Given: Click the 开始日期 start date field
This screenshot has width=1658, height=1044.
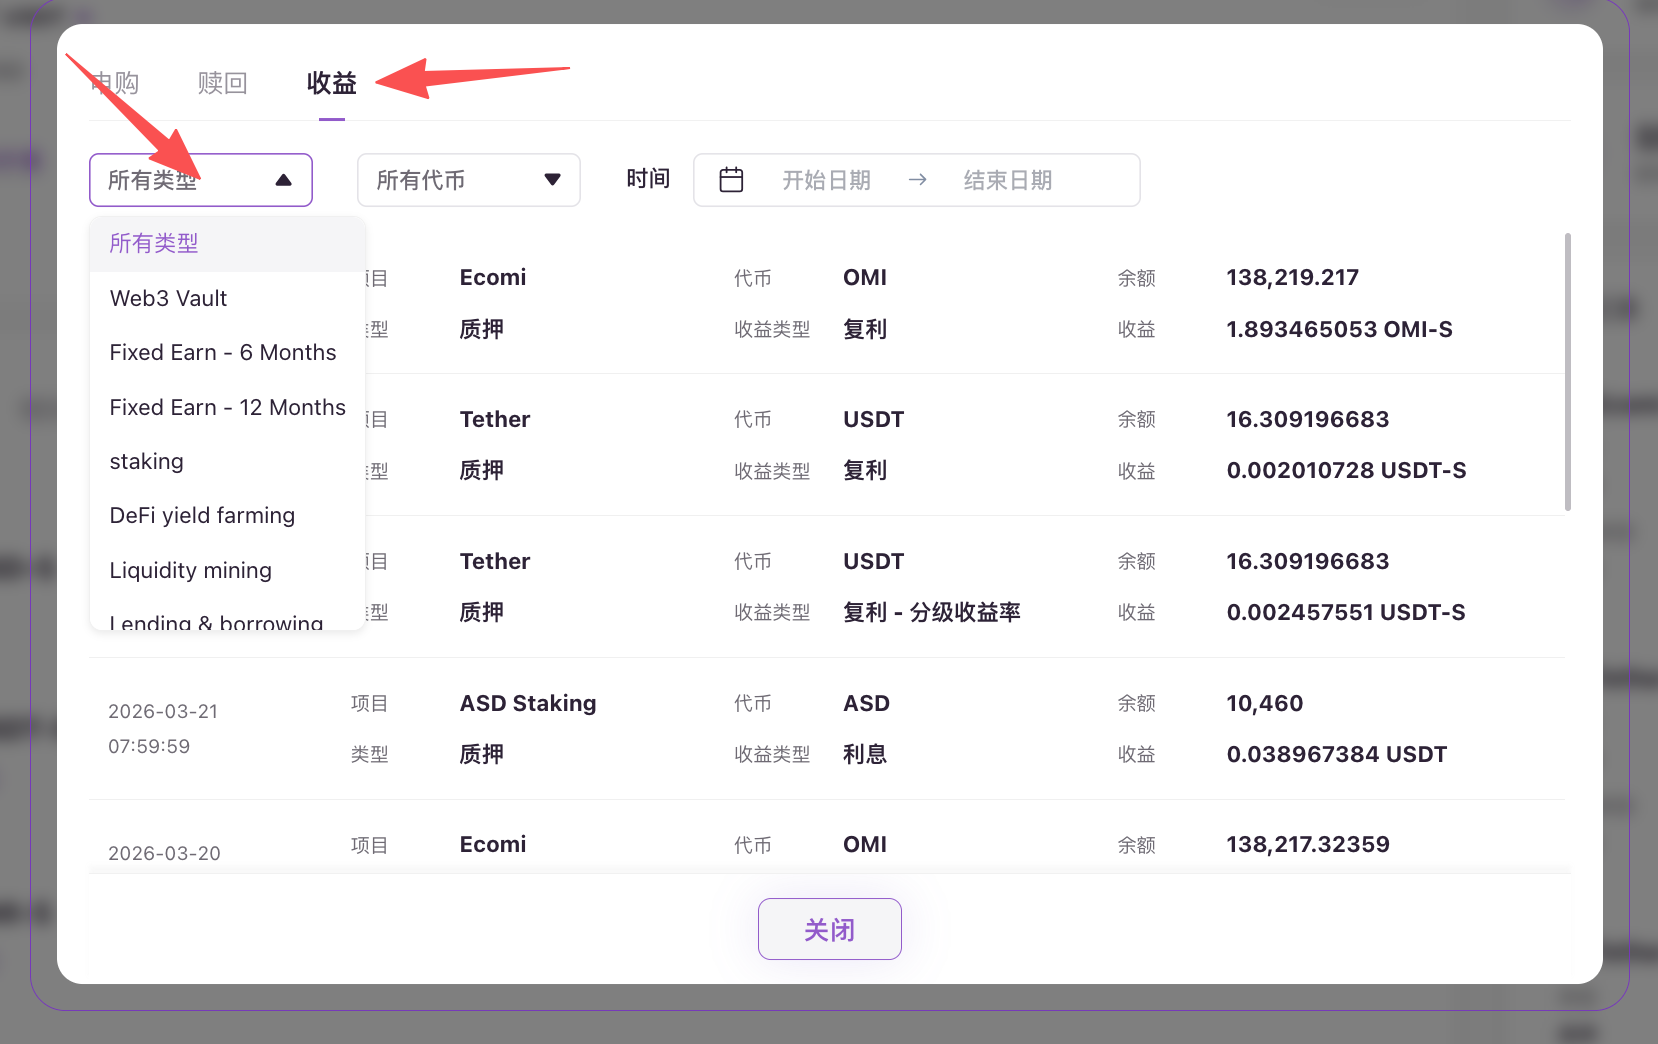Looking at the screenshot, I should point(826,180).
